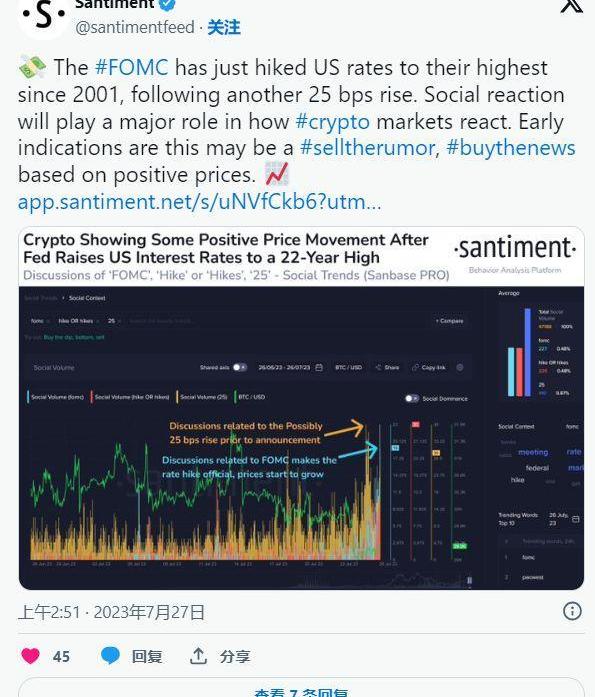This screenshot has height=697, width=595.
Task: Select the Social Context tab
Action: click(x=87, y=298)
